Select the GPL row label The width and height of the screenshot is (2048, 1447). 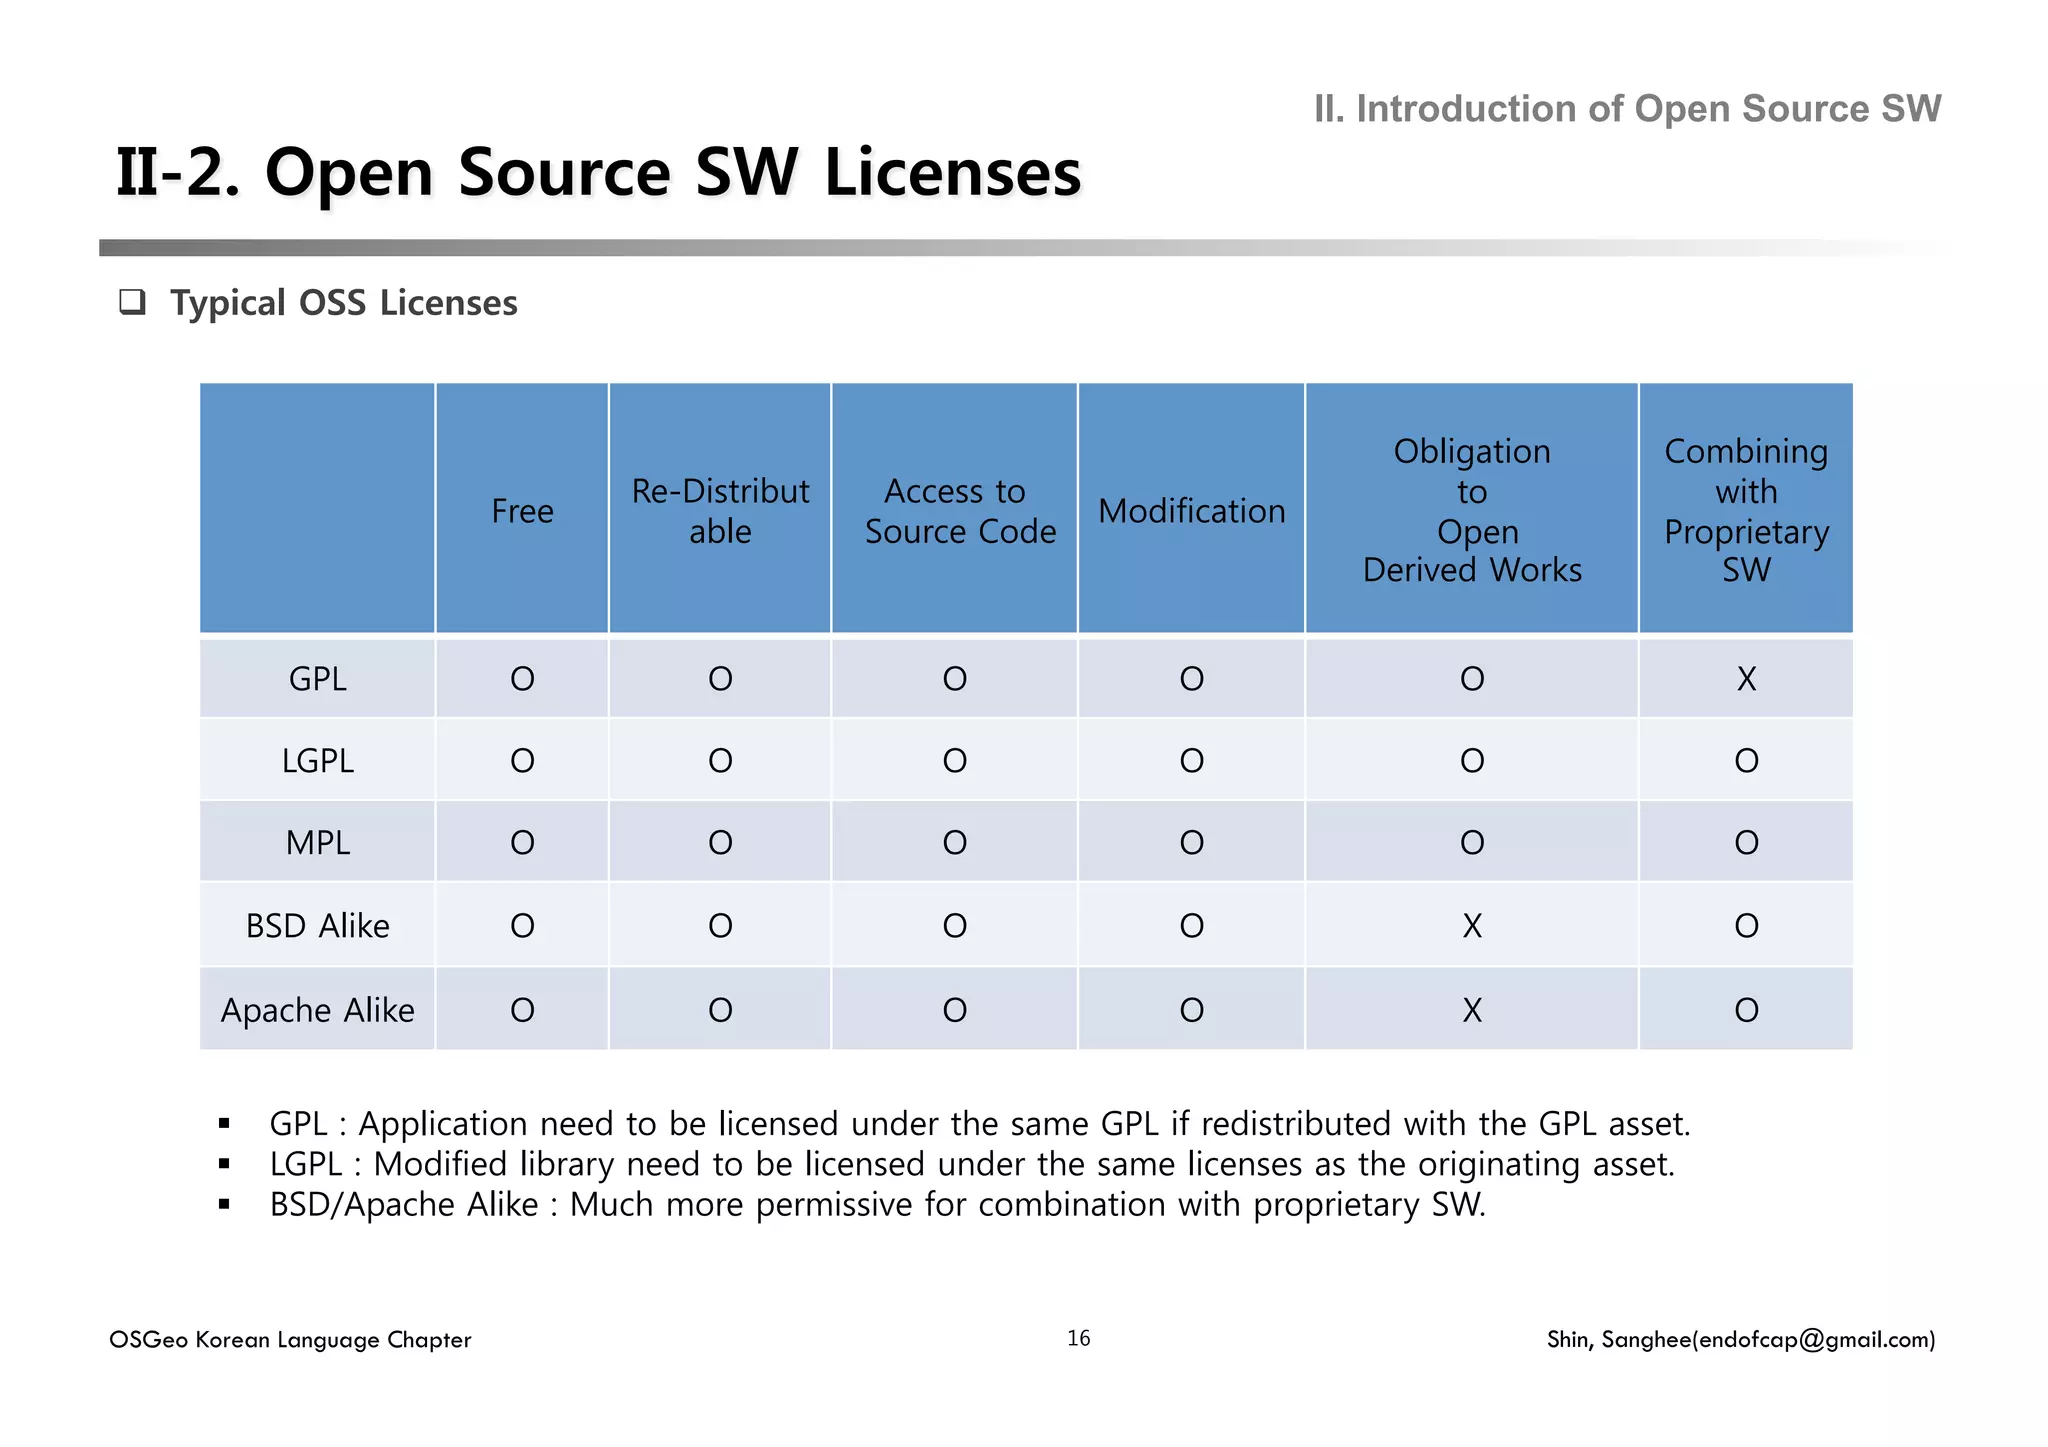click(318, 679)
